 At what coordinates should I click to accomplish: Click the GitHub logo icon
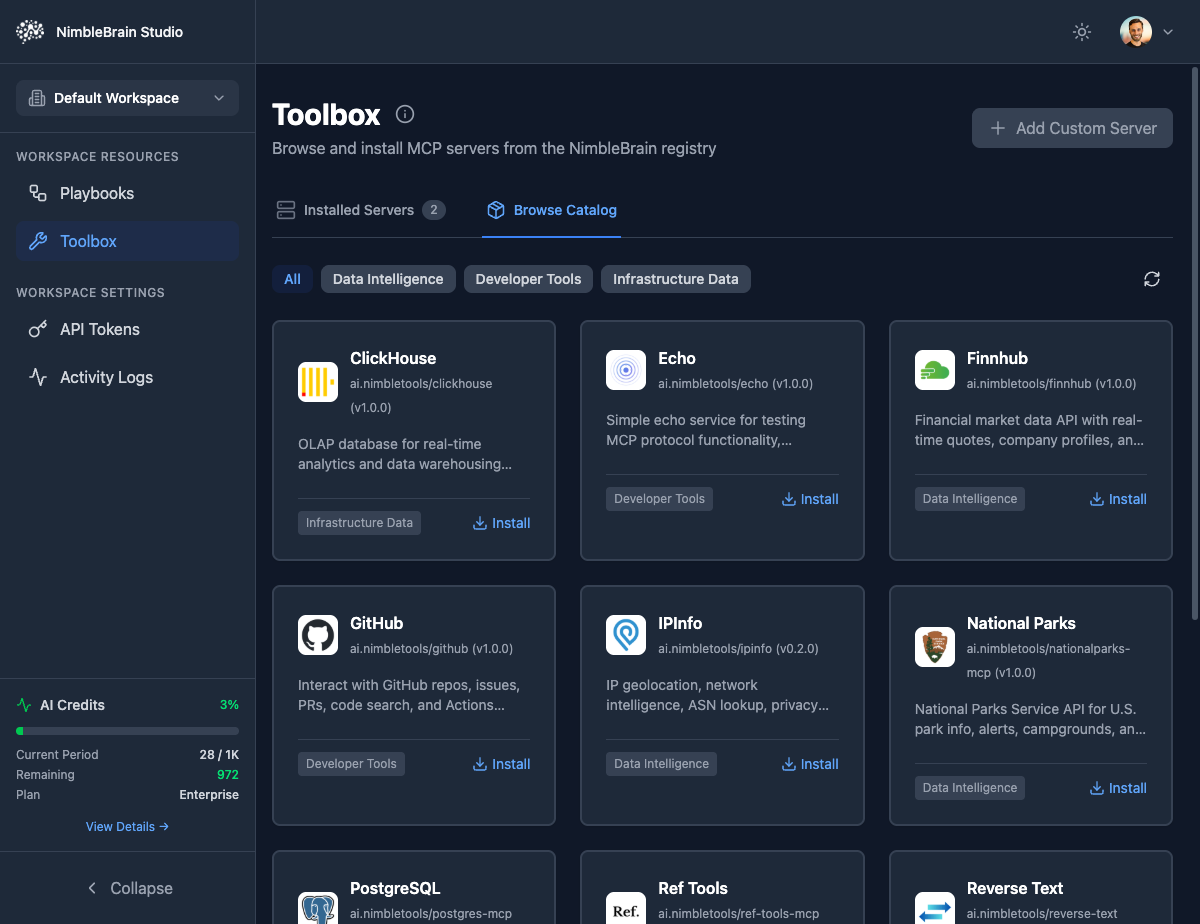(318, 635)
